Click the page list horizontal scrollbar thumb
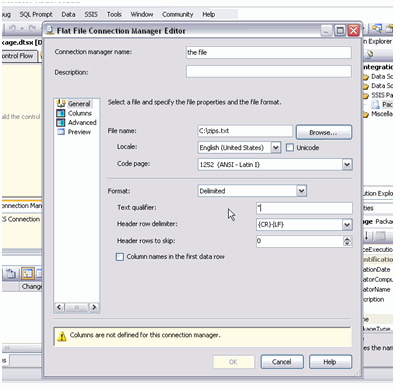This screenshot has width=395, height=389. point(76,307)
